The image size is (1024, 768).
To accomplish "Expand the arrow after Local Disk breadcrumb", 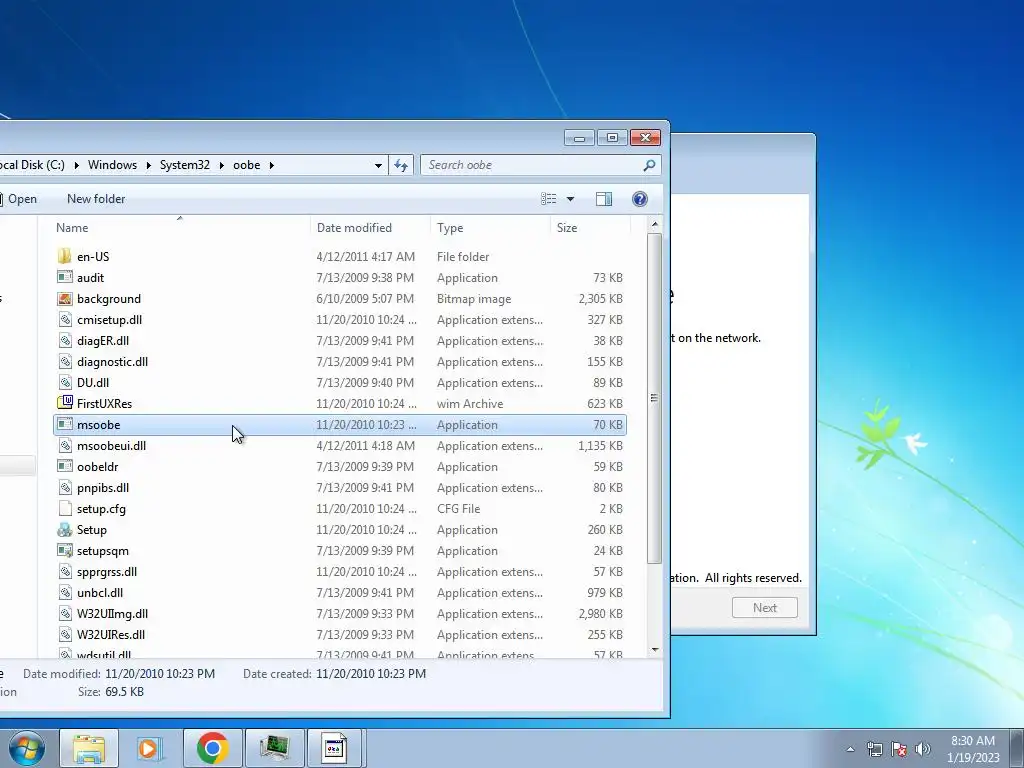I will click(76, 165).
